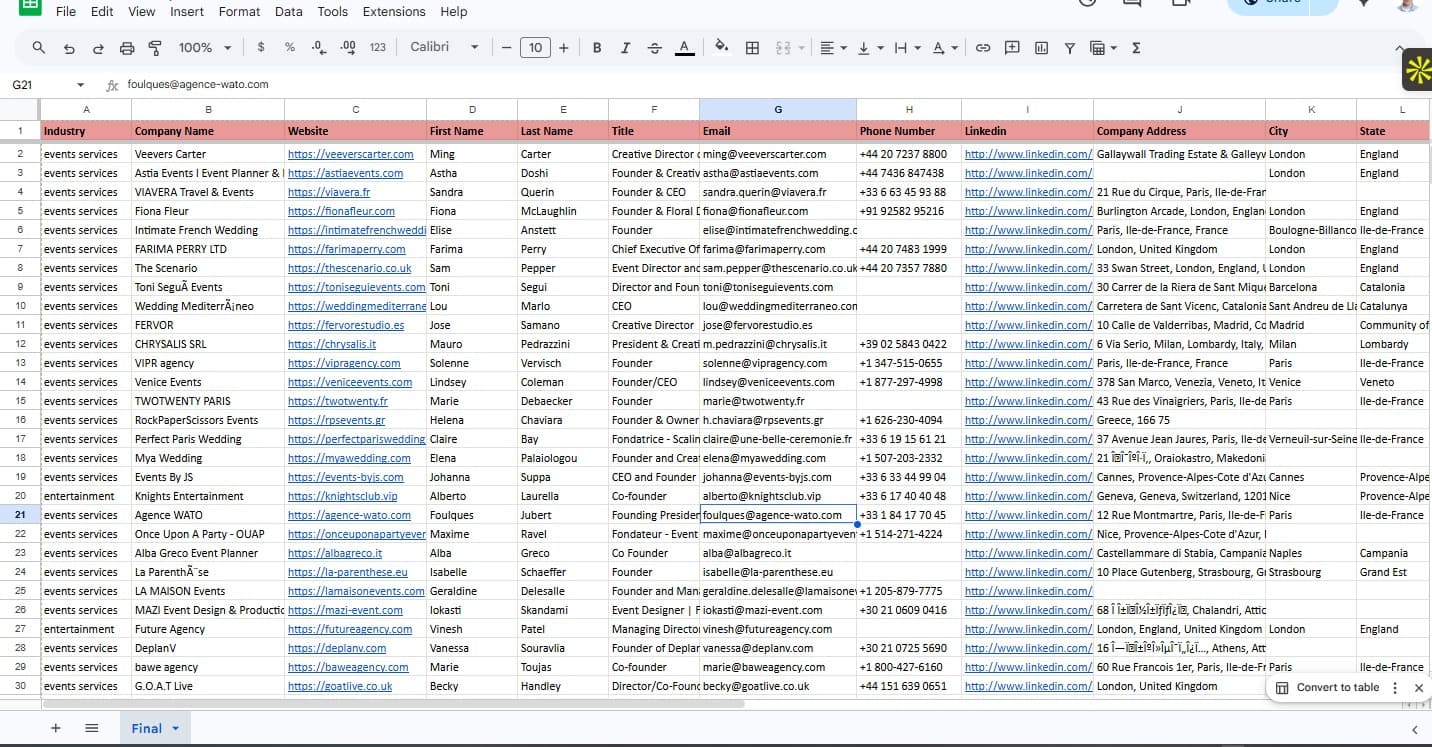Open more options beside Convert to table
The width and height of the screenshot is (1432, 747).
(x=1395, y=688)
